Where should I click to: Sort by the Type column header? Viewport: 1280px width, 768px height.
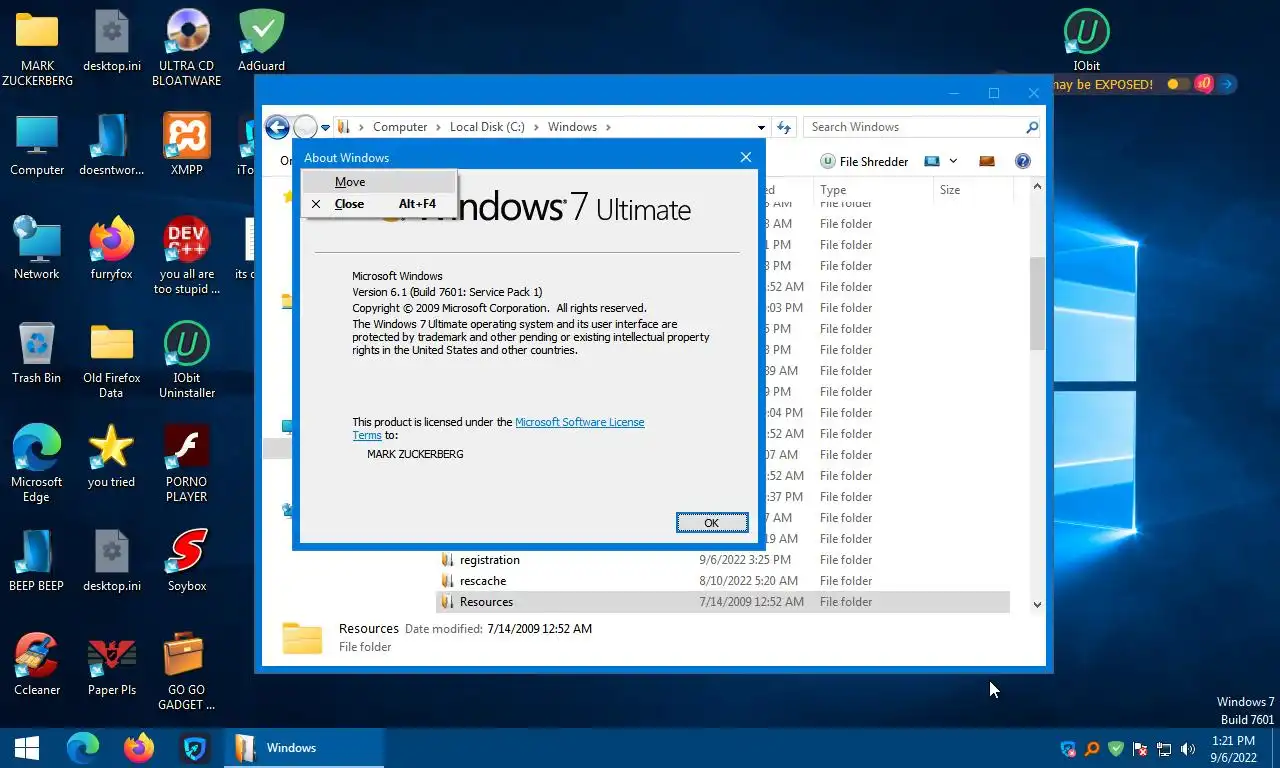click(873, 190)
